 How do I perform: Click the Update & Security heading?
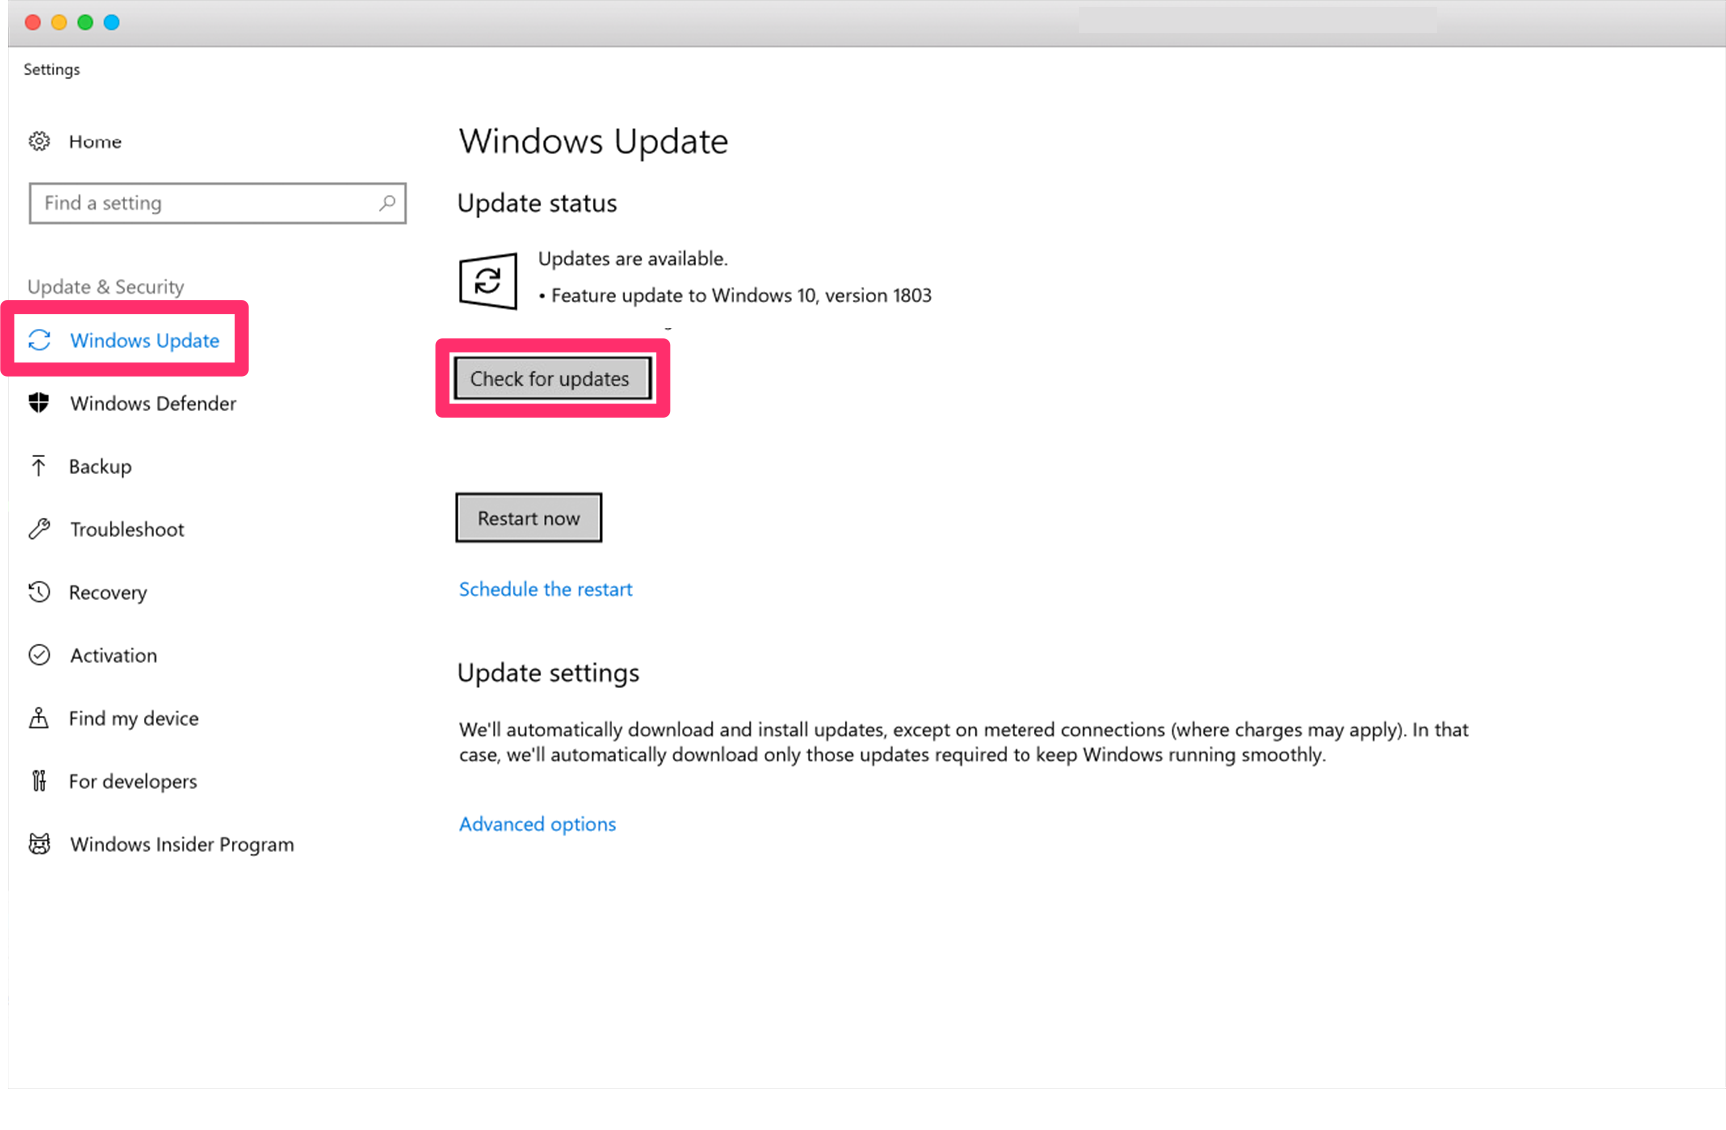(x=106, y=287)
